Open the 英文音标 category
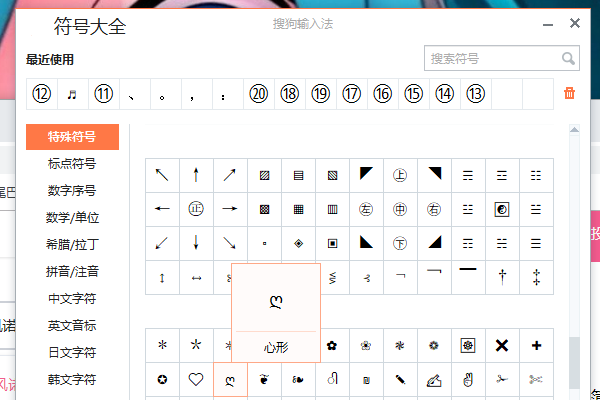The width and height of the screenshot is (600, 400). pyautogui.click(x=72, y=325)
